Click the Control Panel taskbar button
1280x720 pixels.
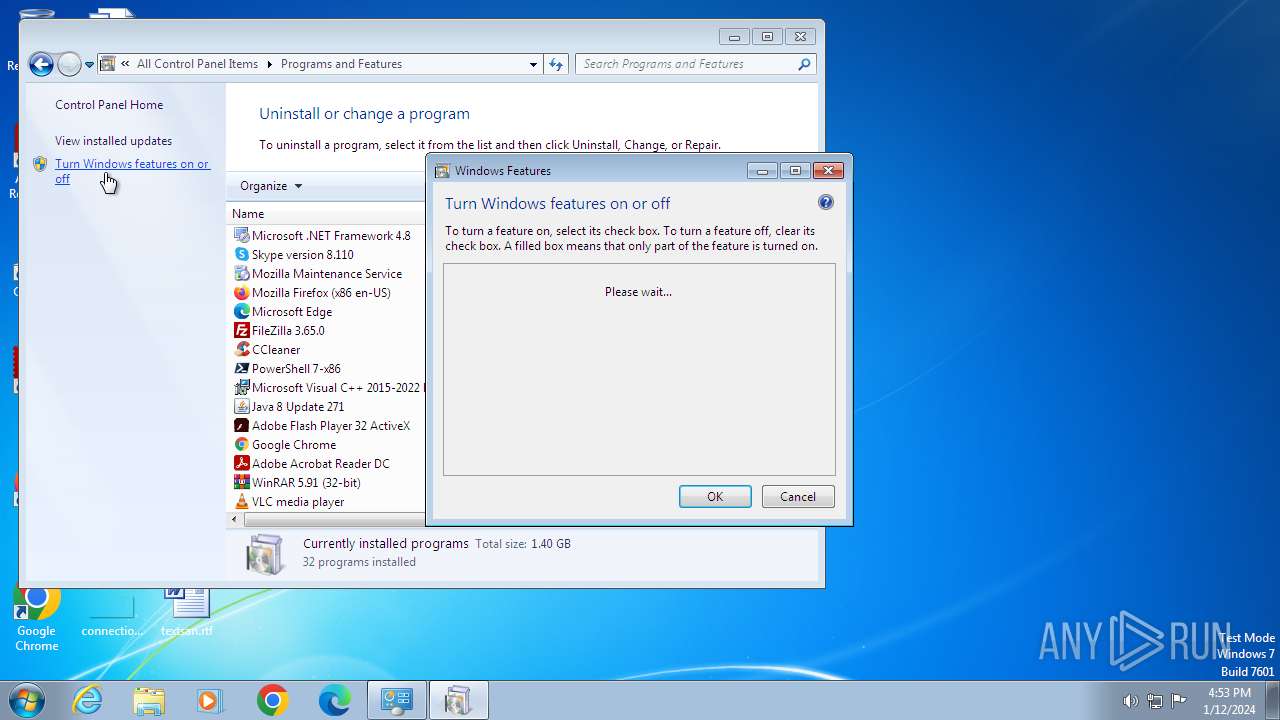[397, 700]
